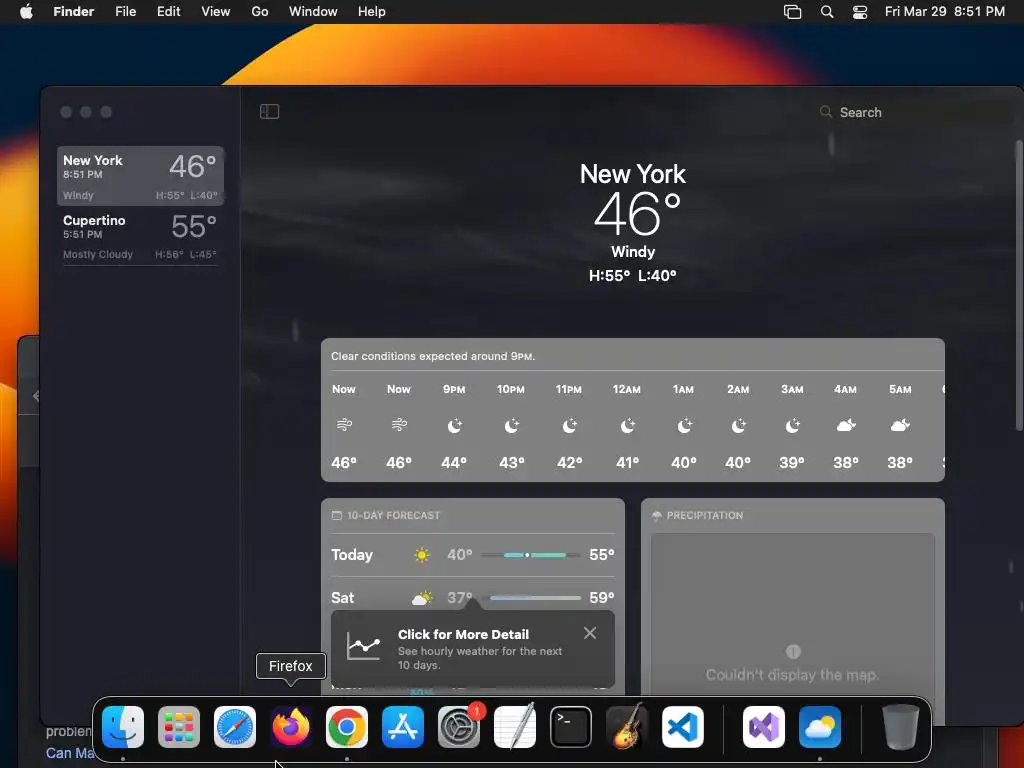
Task: Open the File menu
Action: (125, 12)
